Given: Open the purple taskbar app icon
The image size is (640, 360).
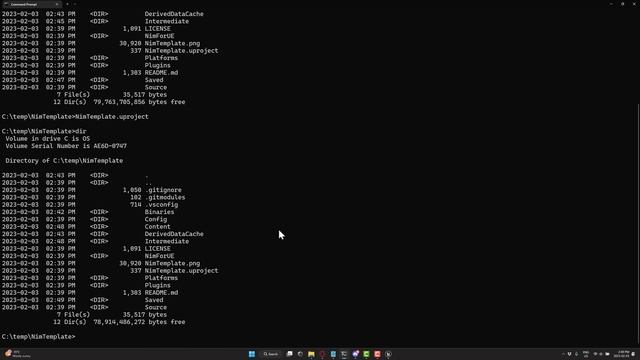Looking at the screenshot, I should pyautogui.click(x=356, y=354).
